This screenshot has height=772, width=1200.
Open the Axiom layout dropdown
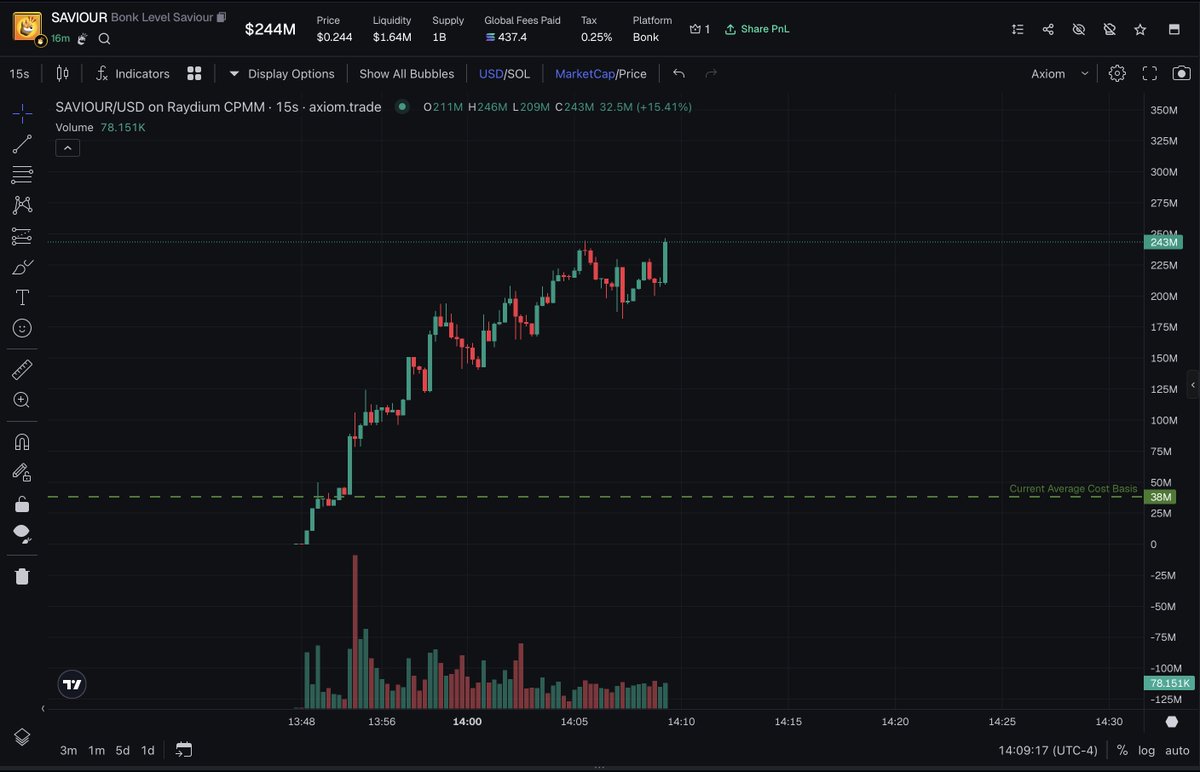point(1060,74)
